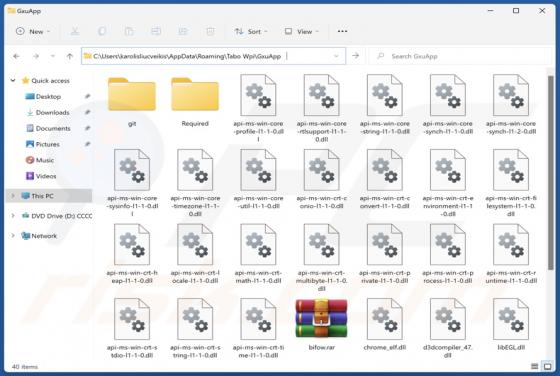
Task: Collapse the Quick access tree node
Action: click(x=13, y=80)
